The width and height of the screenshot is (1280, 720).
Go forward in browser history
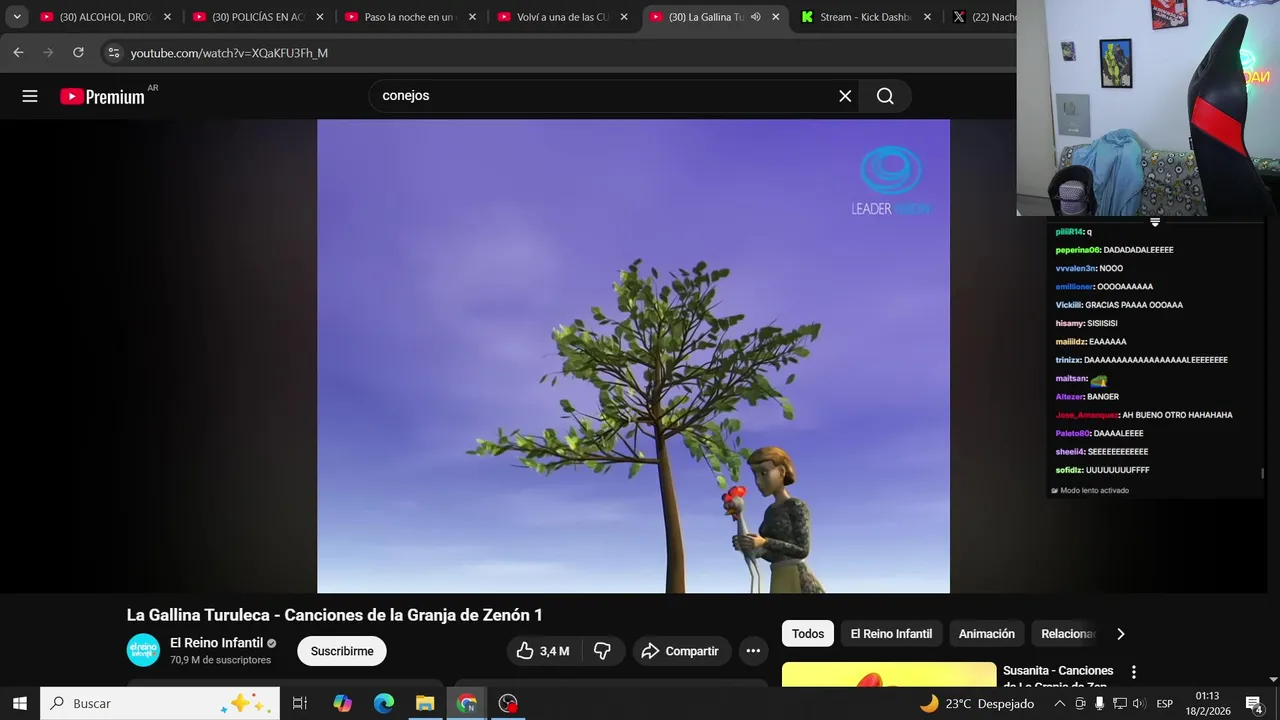tap(48, 53)
